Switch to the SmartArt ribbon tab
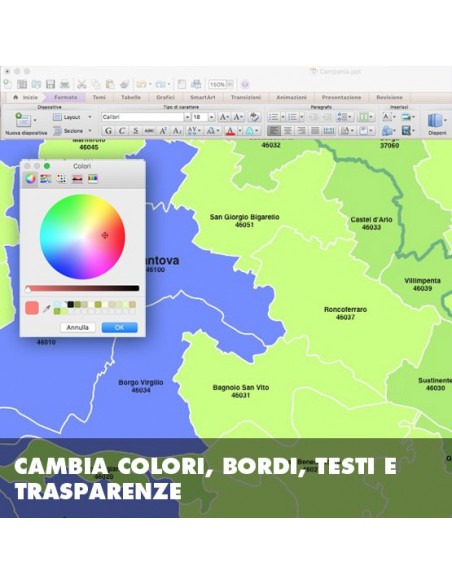The height and width of the screenshot is (584, 452). coord(203,97)
